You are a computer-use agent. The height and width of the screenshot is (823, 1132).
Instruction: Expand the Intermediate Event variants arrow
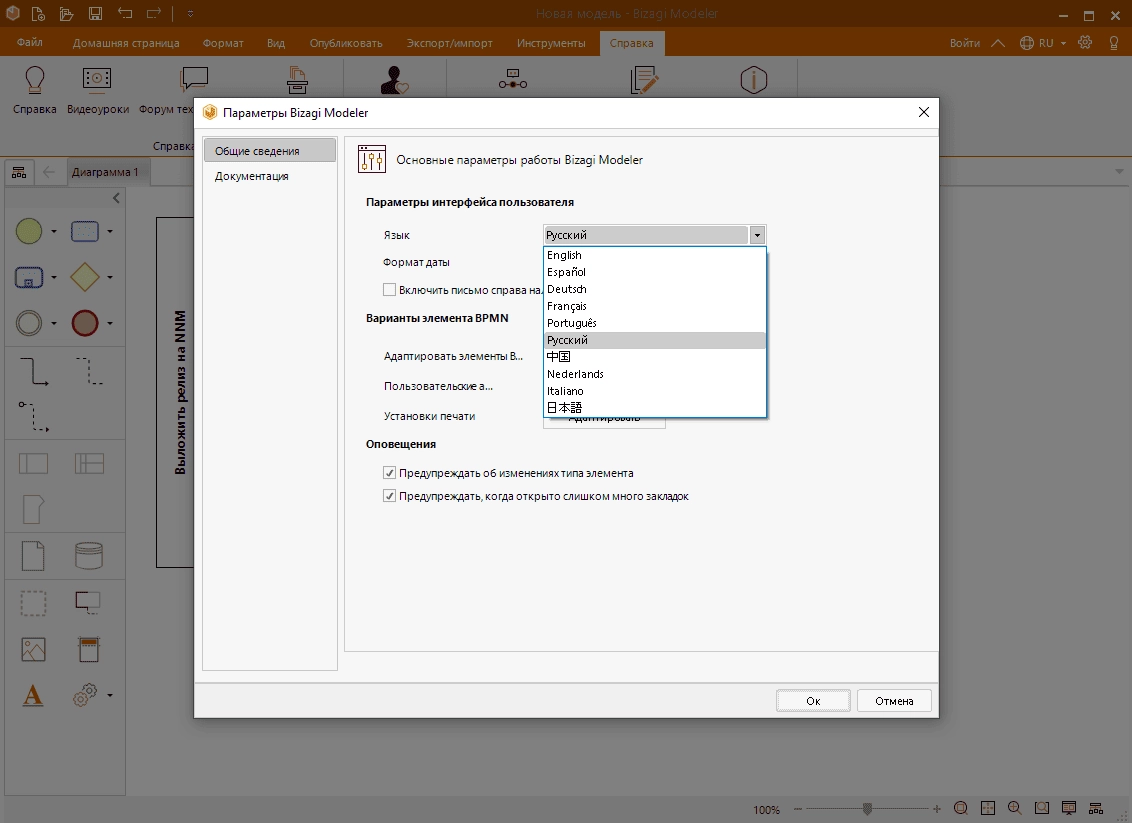[x=54, y=323]
